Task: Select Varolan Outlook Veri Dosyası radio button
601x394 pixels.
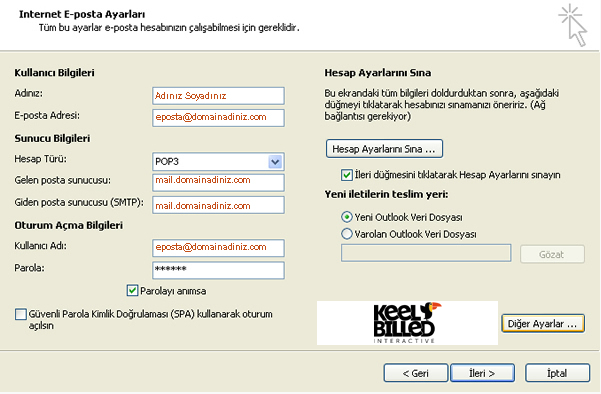Action: (x=346, y=234)
